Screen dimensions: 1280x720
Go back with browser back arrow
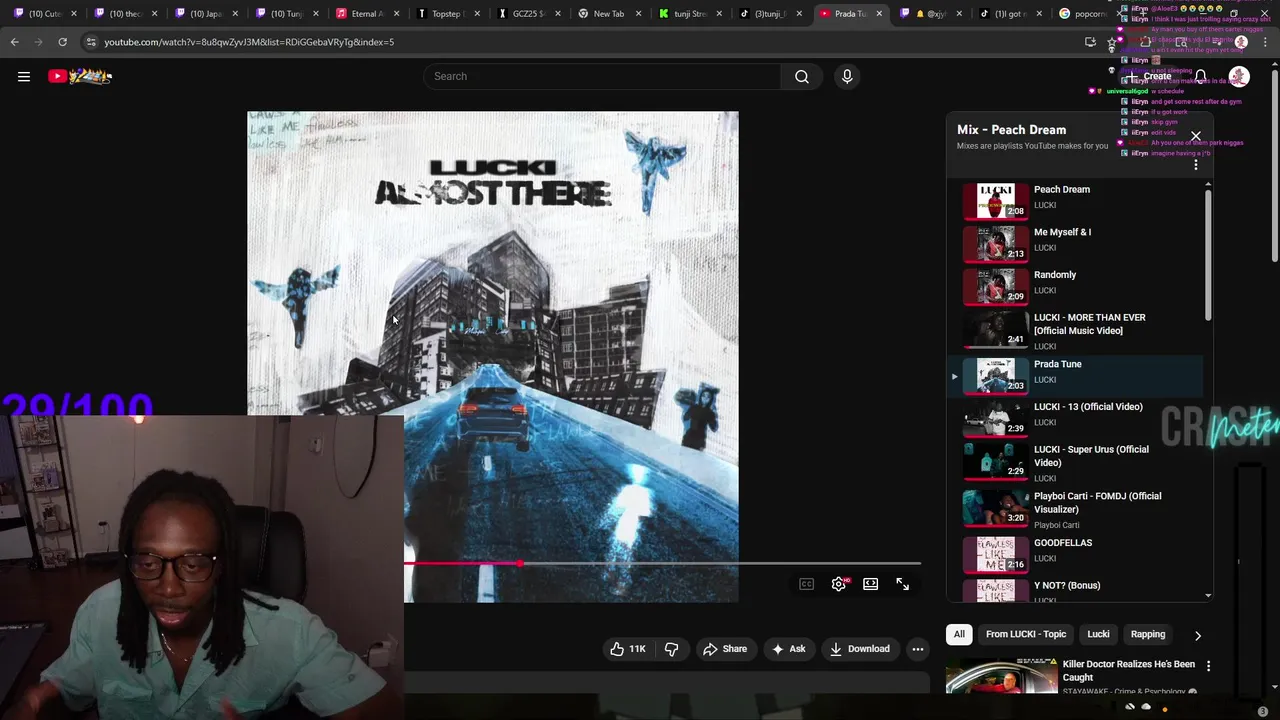tap(14, 42)
